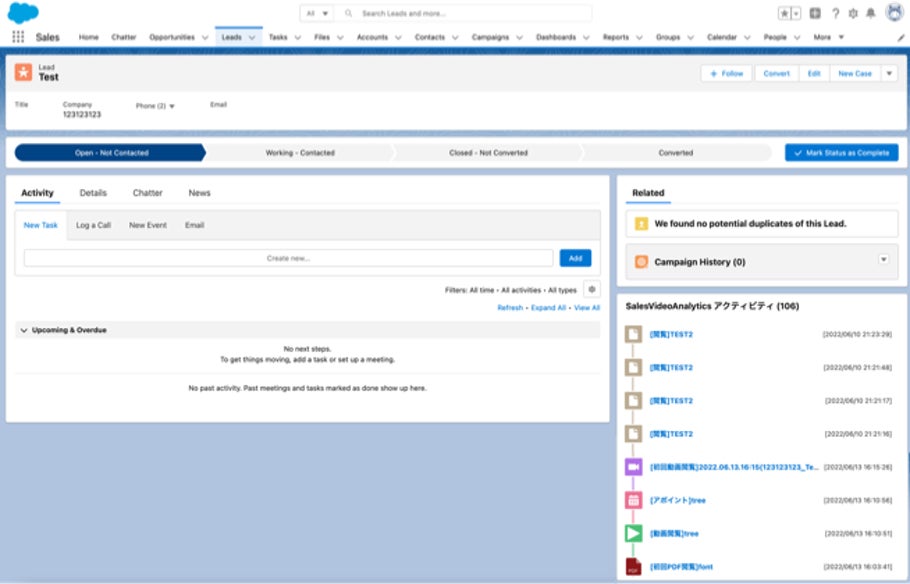Select the Log a Call tab
The height and width of the screenshot is (584, 910).
point(93,225)
